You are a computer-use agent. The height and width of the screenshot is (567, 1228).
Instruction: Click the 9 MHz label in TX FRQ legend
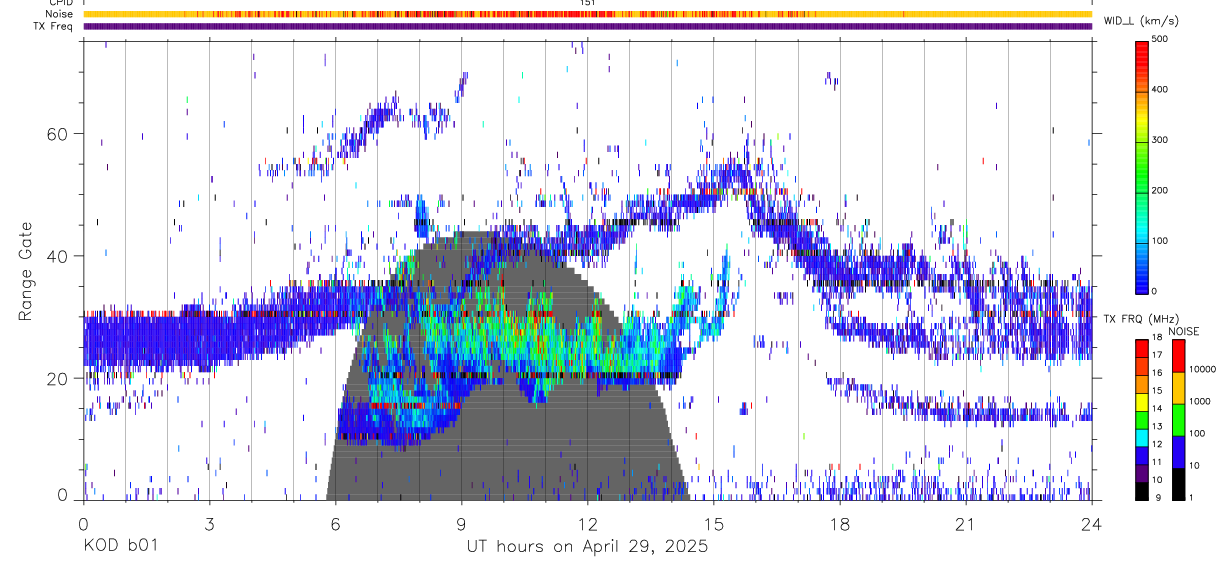1158,498
